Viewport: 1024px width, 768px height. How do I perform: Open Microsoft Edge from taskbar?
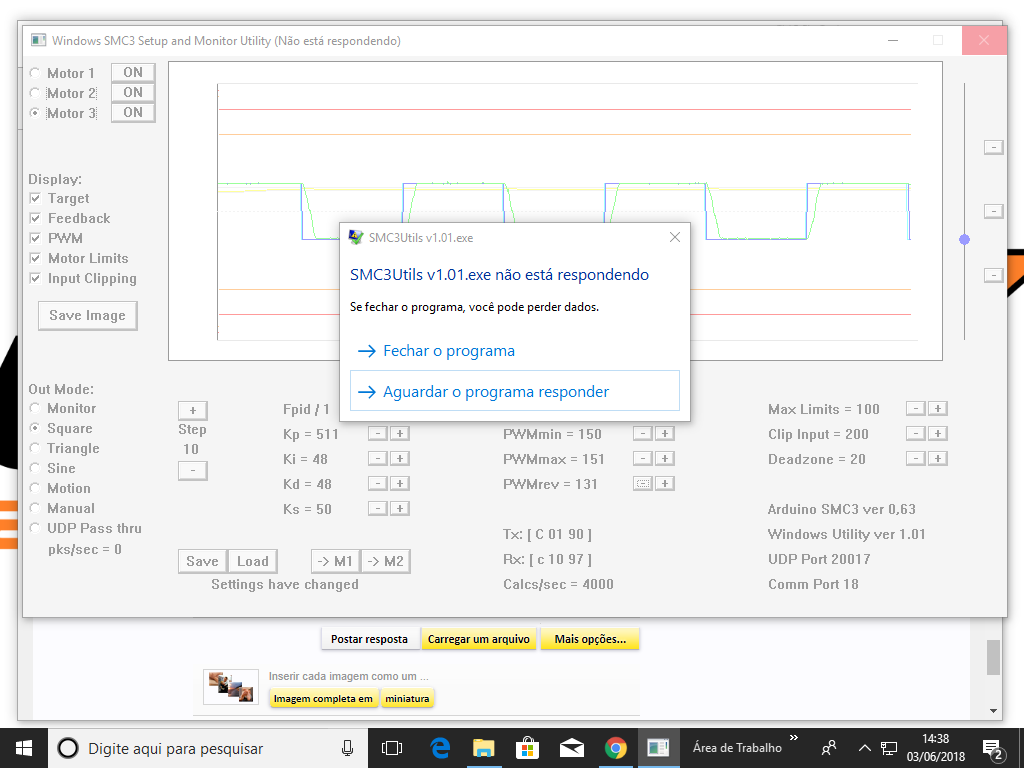440,748
